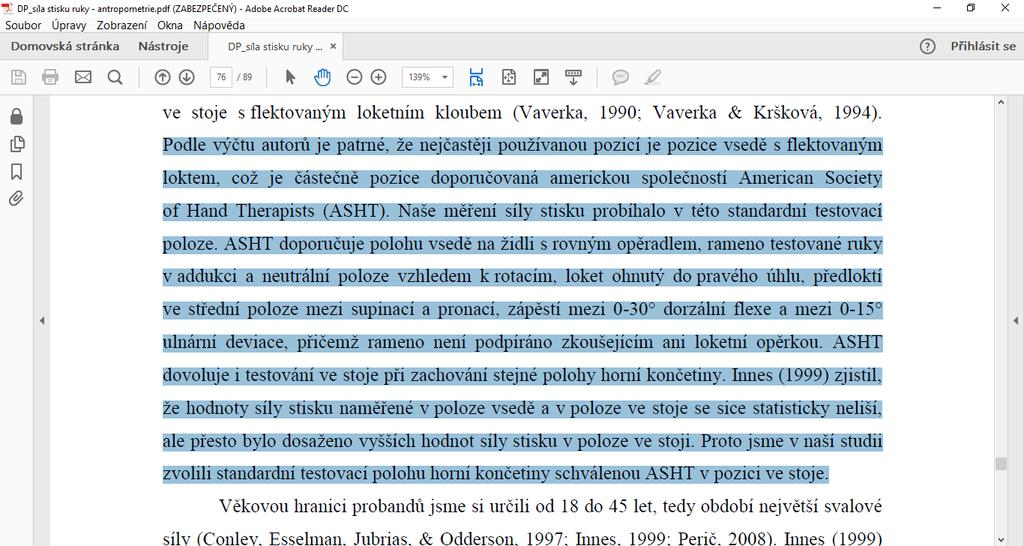
Task: Open the help question mark icon
Action: click(927, 46)
